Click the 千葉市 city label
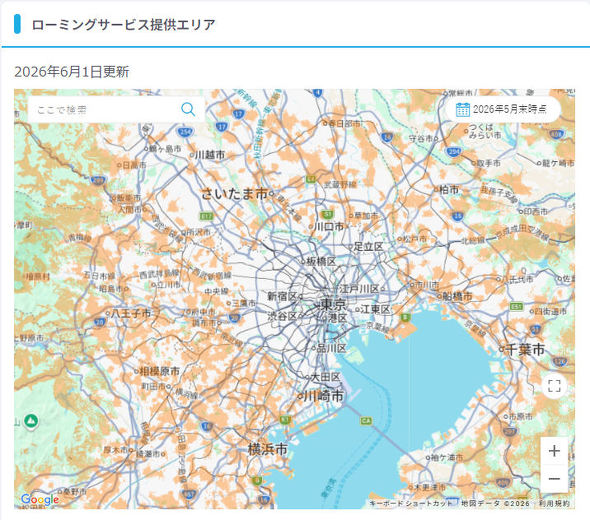This screenshot has width=590, height=520. pos(525,350)
